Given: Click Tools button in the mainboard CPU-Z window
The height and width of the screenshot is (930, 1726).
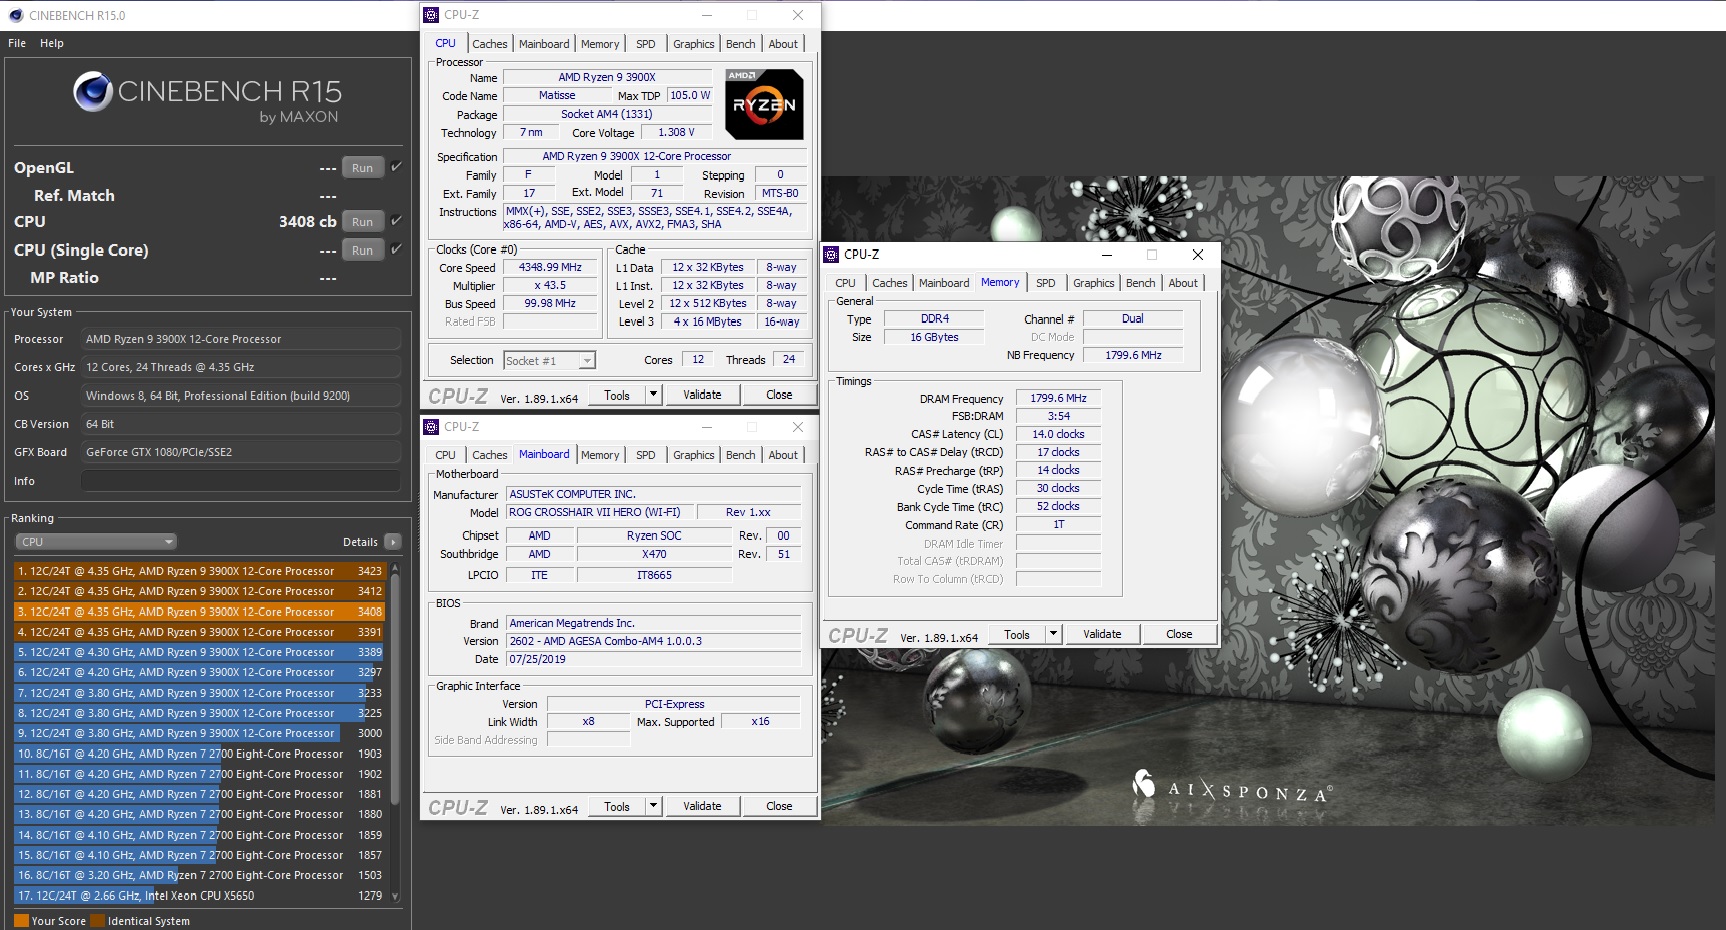Looking at the screenshot, I should [x=617, y=806].
